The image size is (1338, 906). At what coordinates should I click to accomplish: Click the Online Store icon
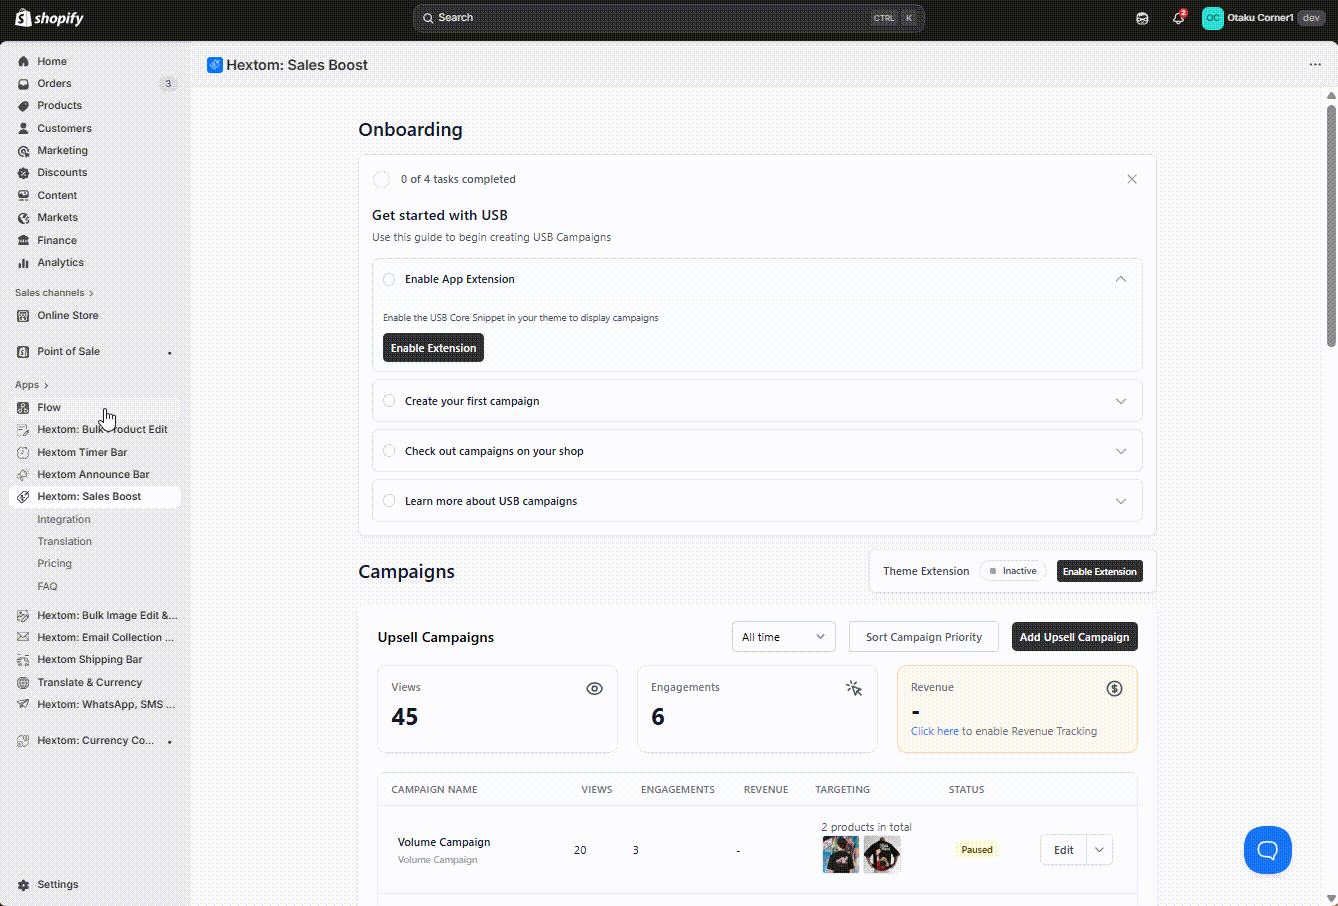pos(23,316)
